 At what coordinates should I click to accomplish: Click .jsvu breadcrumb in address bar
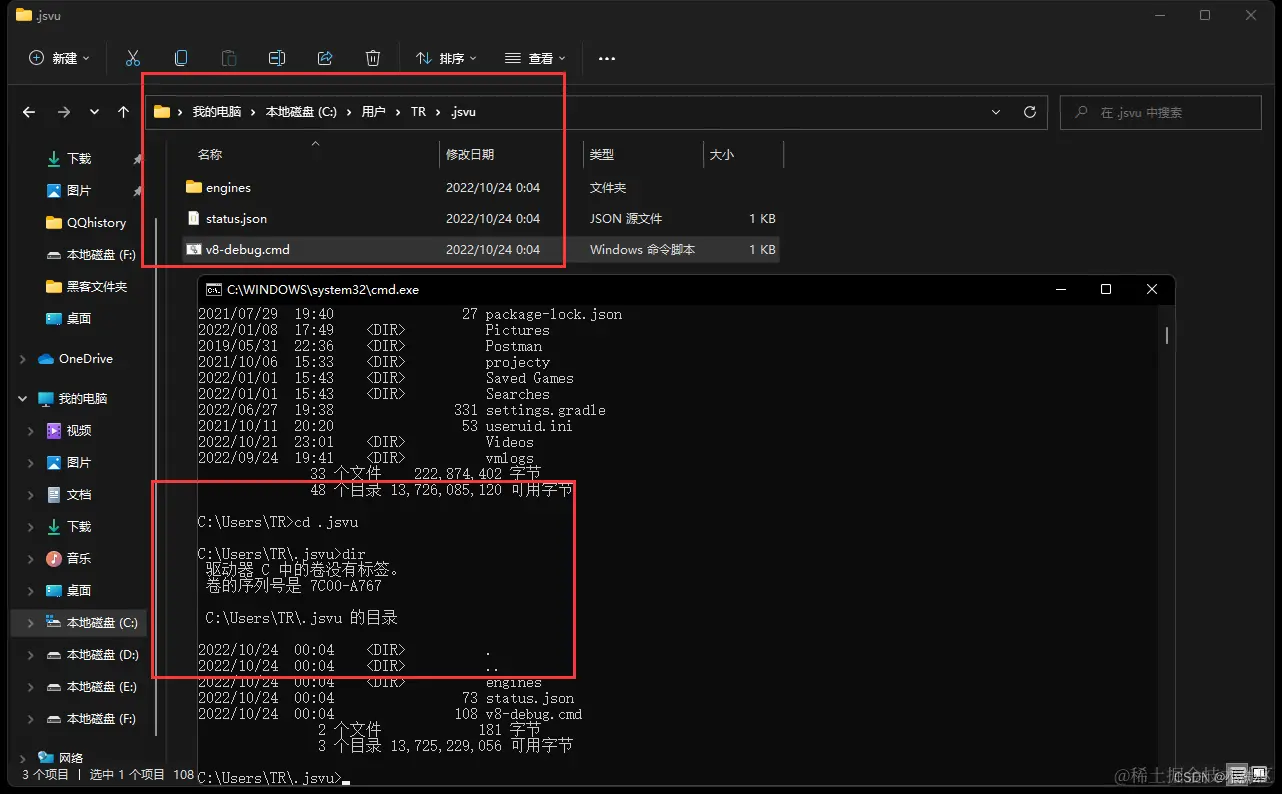(463, 112)
